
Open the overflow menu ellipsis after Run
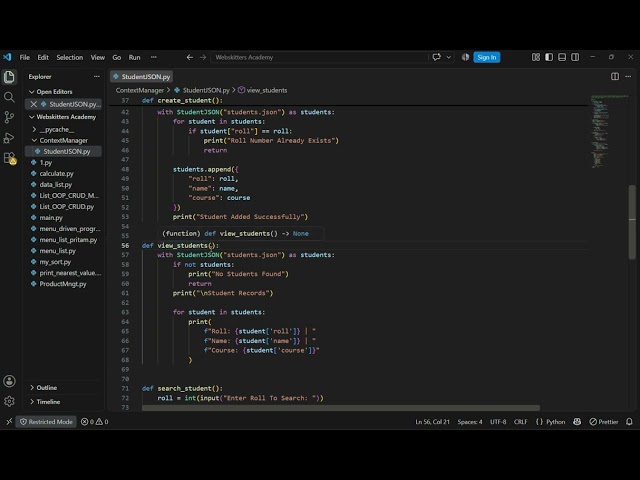153,57
